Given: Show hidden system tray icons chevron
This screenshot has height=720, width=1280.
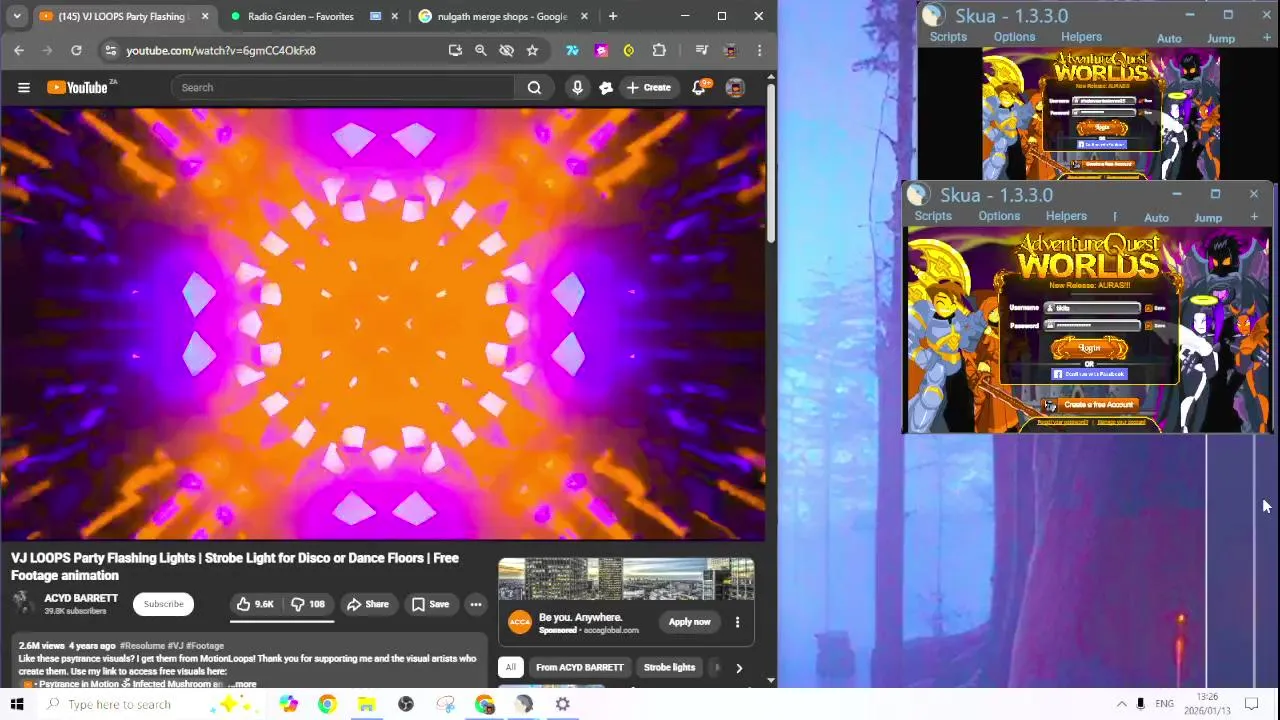Looking at the screenshot, I should [x=1121, y=704].
